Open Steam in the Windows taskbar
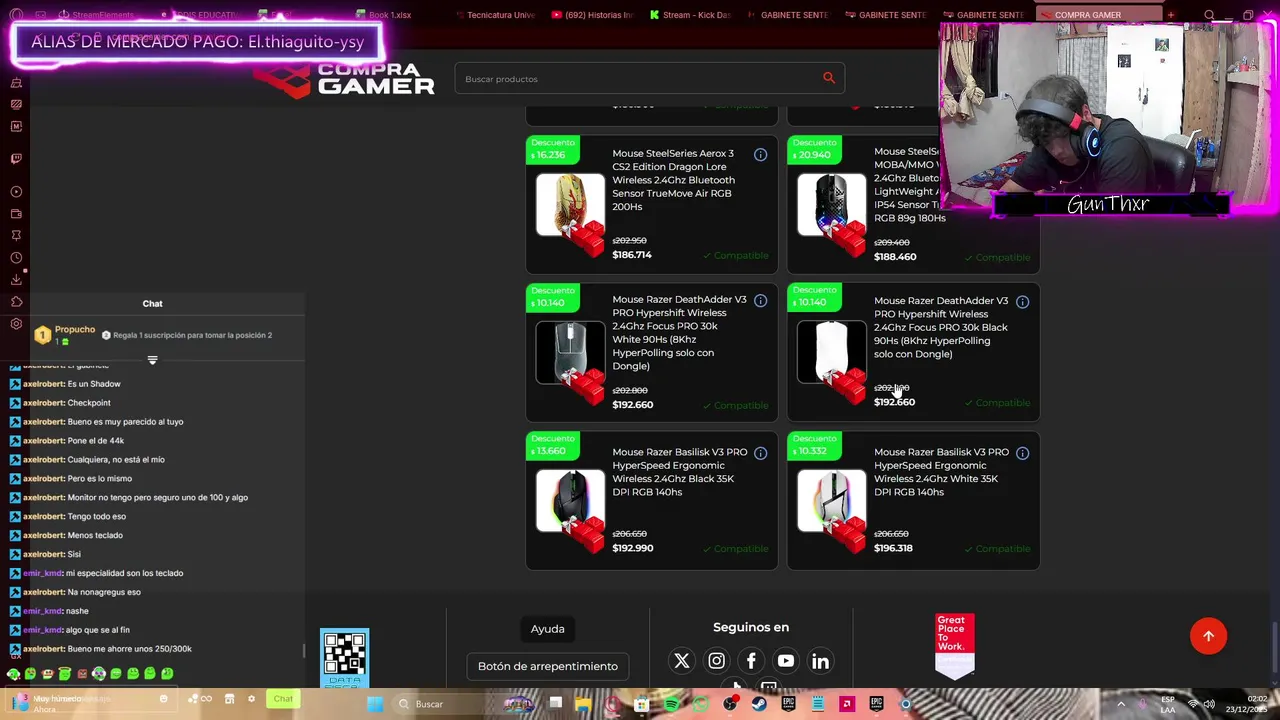 tap(760, 704)
